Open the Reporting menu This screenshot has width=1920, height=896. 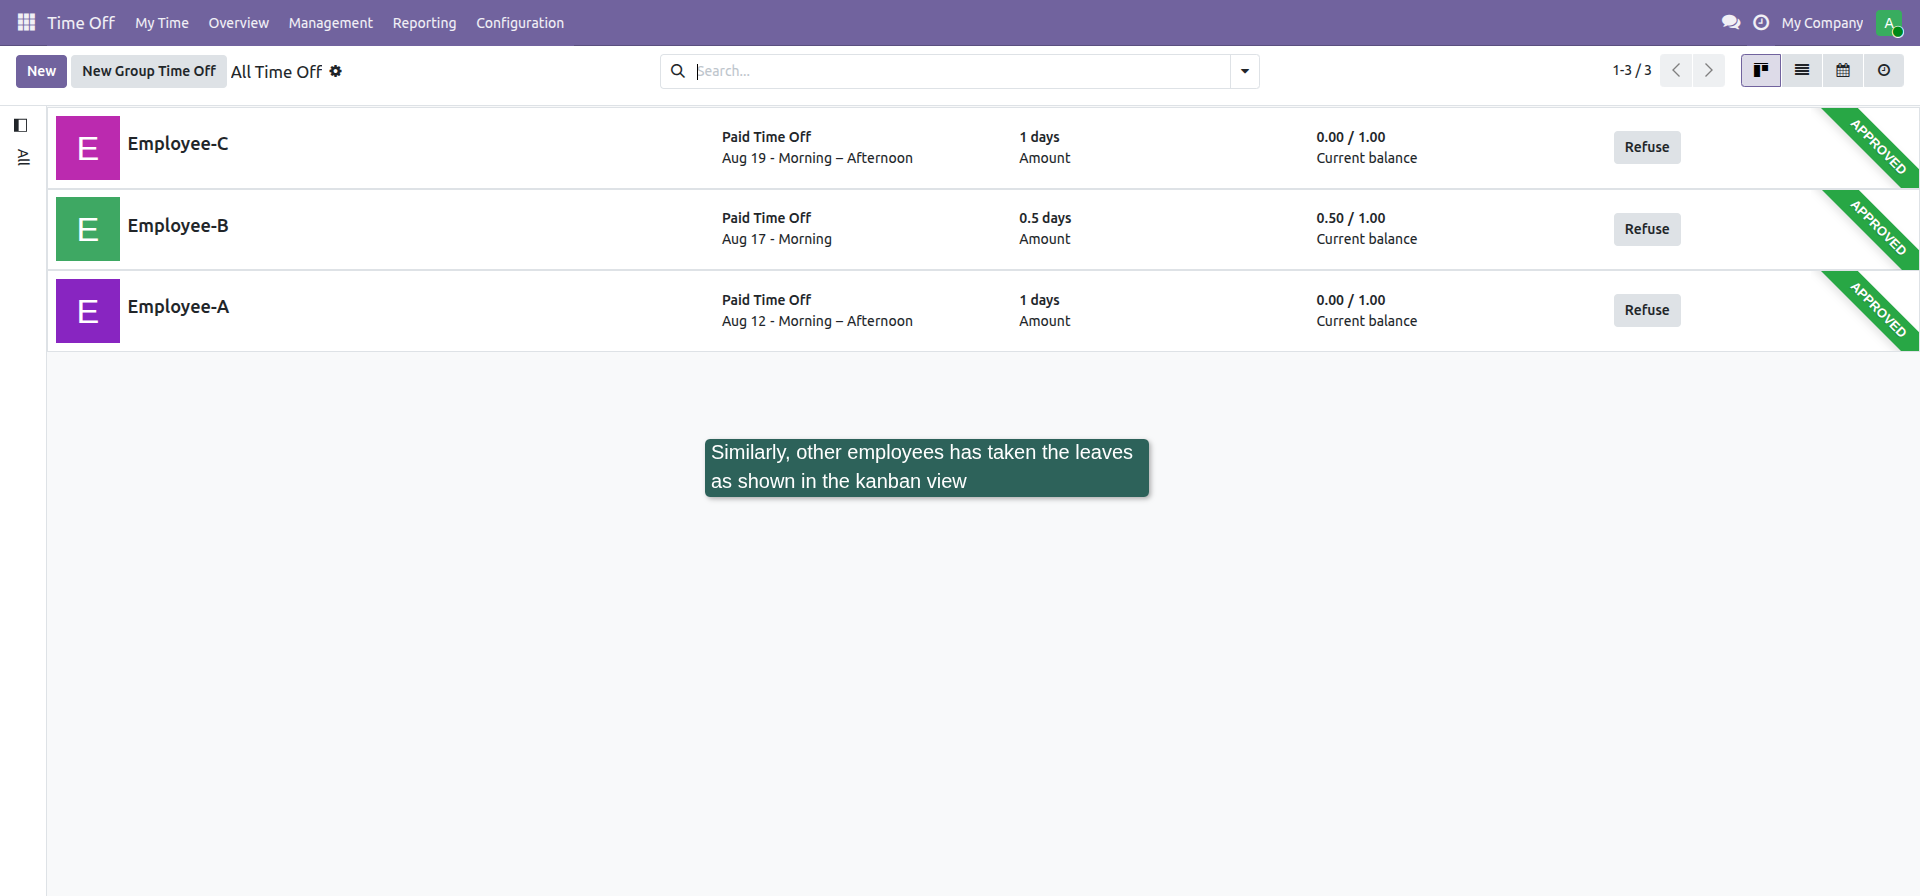[x=424, y=23]
